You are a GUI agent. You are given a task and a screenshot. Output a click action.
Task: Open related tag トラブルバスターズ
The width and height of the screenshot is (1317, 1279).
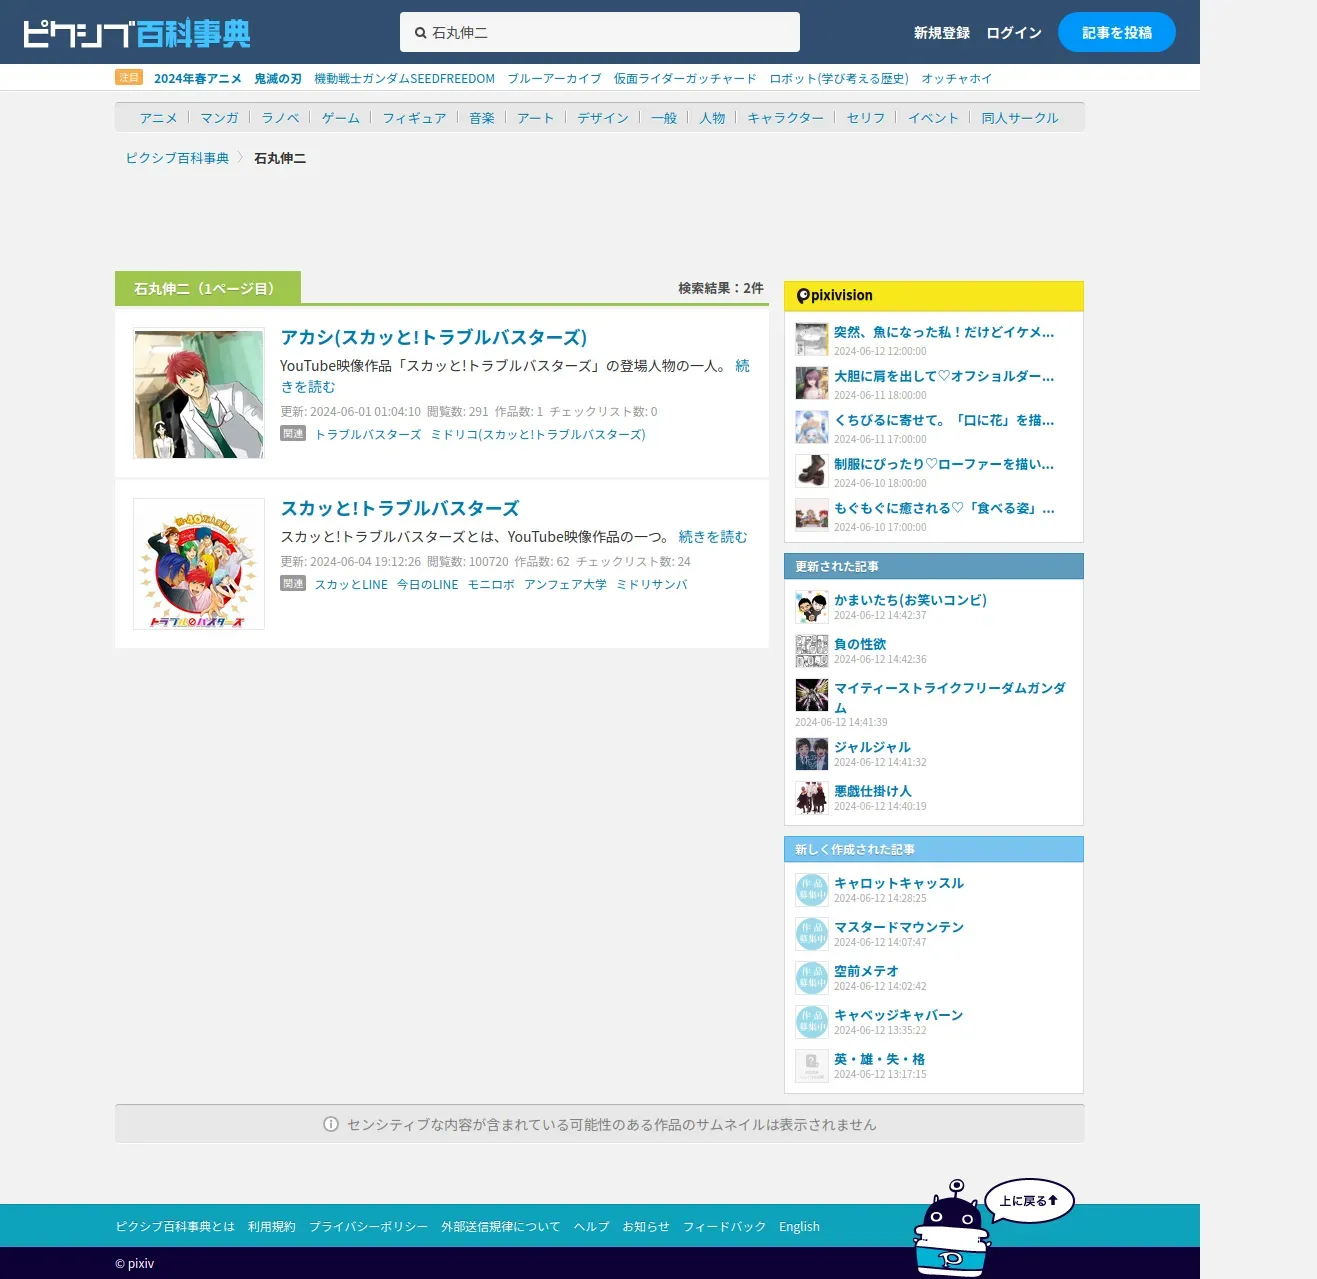pyautogui.click(x=368, y=434)
